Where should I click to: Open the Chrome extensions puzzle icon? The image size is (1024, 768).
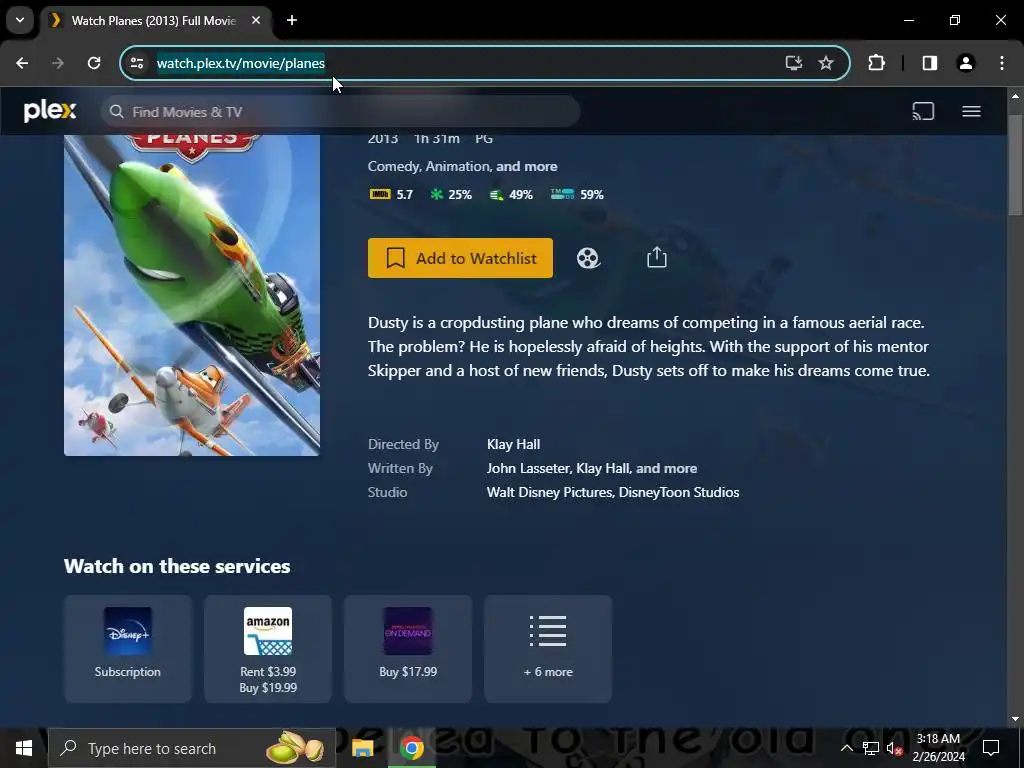876,63
